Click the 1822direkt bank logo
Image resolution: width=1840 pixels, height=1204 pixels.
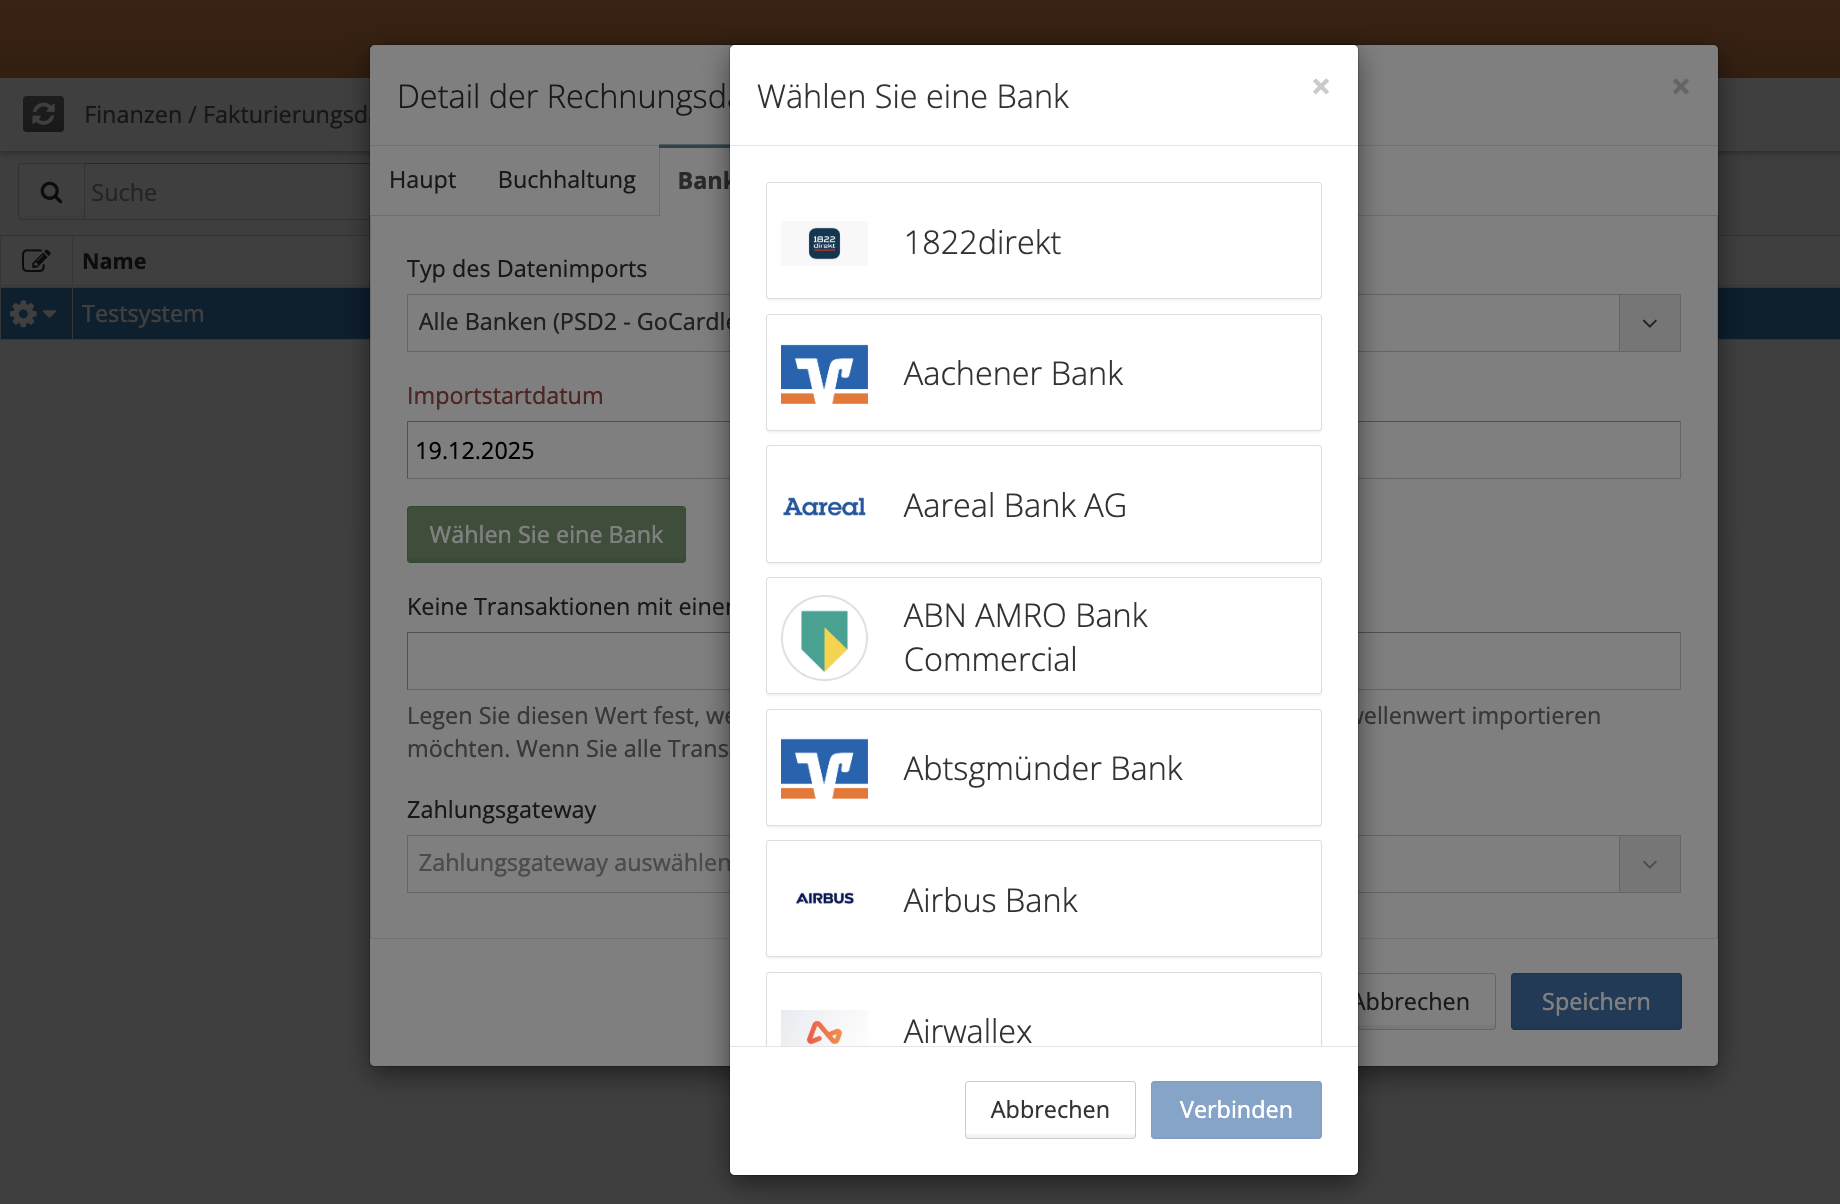tap(824, 242)
